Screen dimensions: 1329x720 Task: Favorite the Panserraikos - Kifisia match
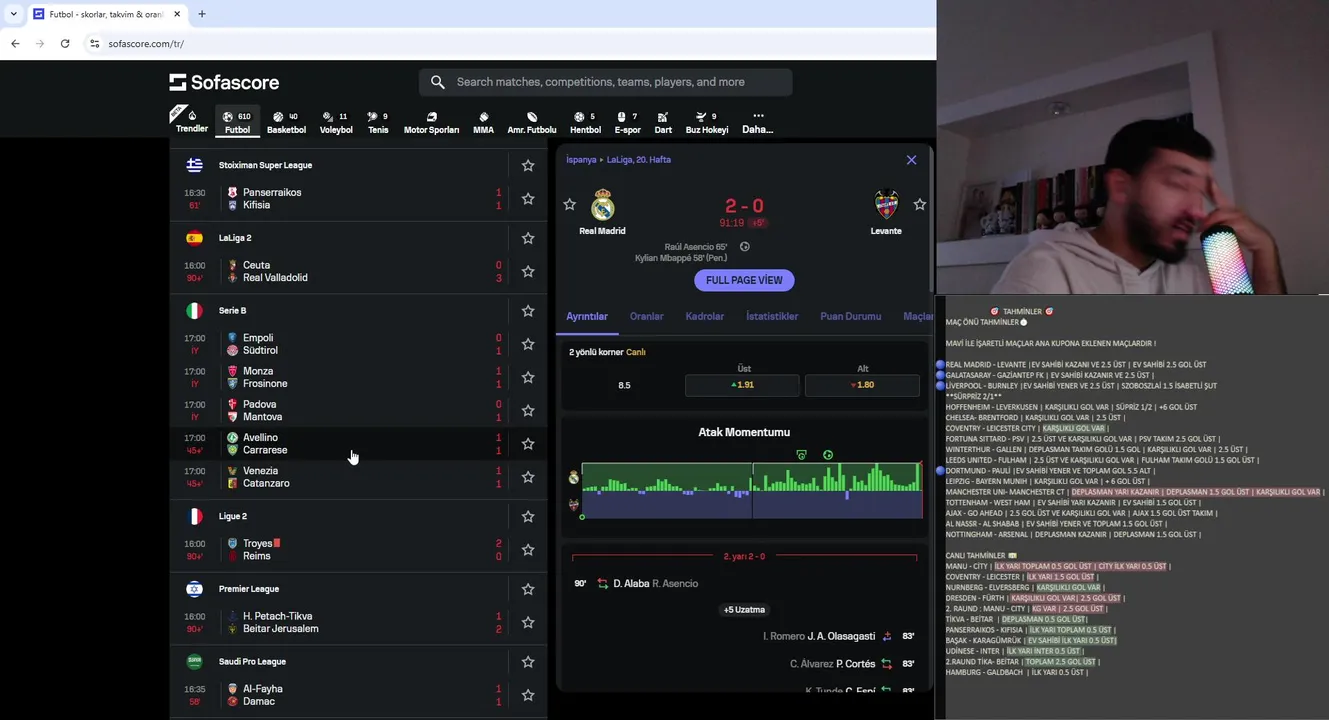pyautogui.click(x=528, y=199)
